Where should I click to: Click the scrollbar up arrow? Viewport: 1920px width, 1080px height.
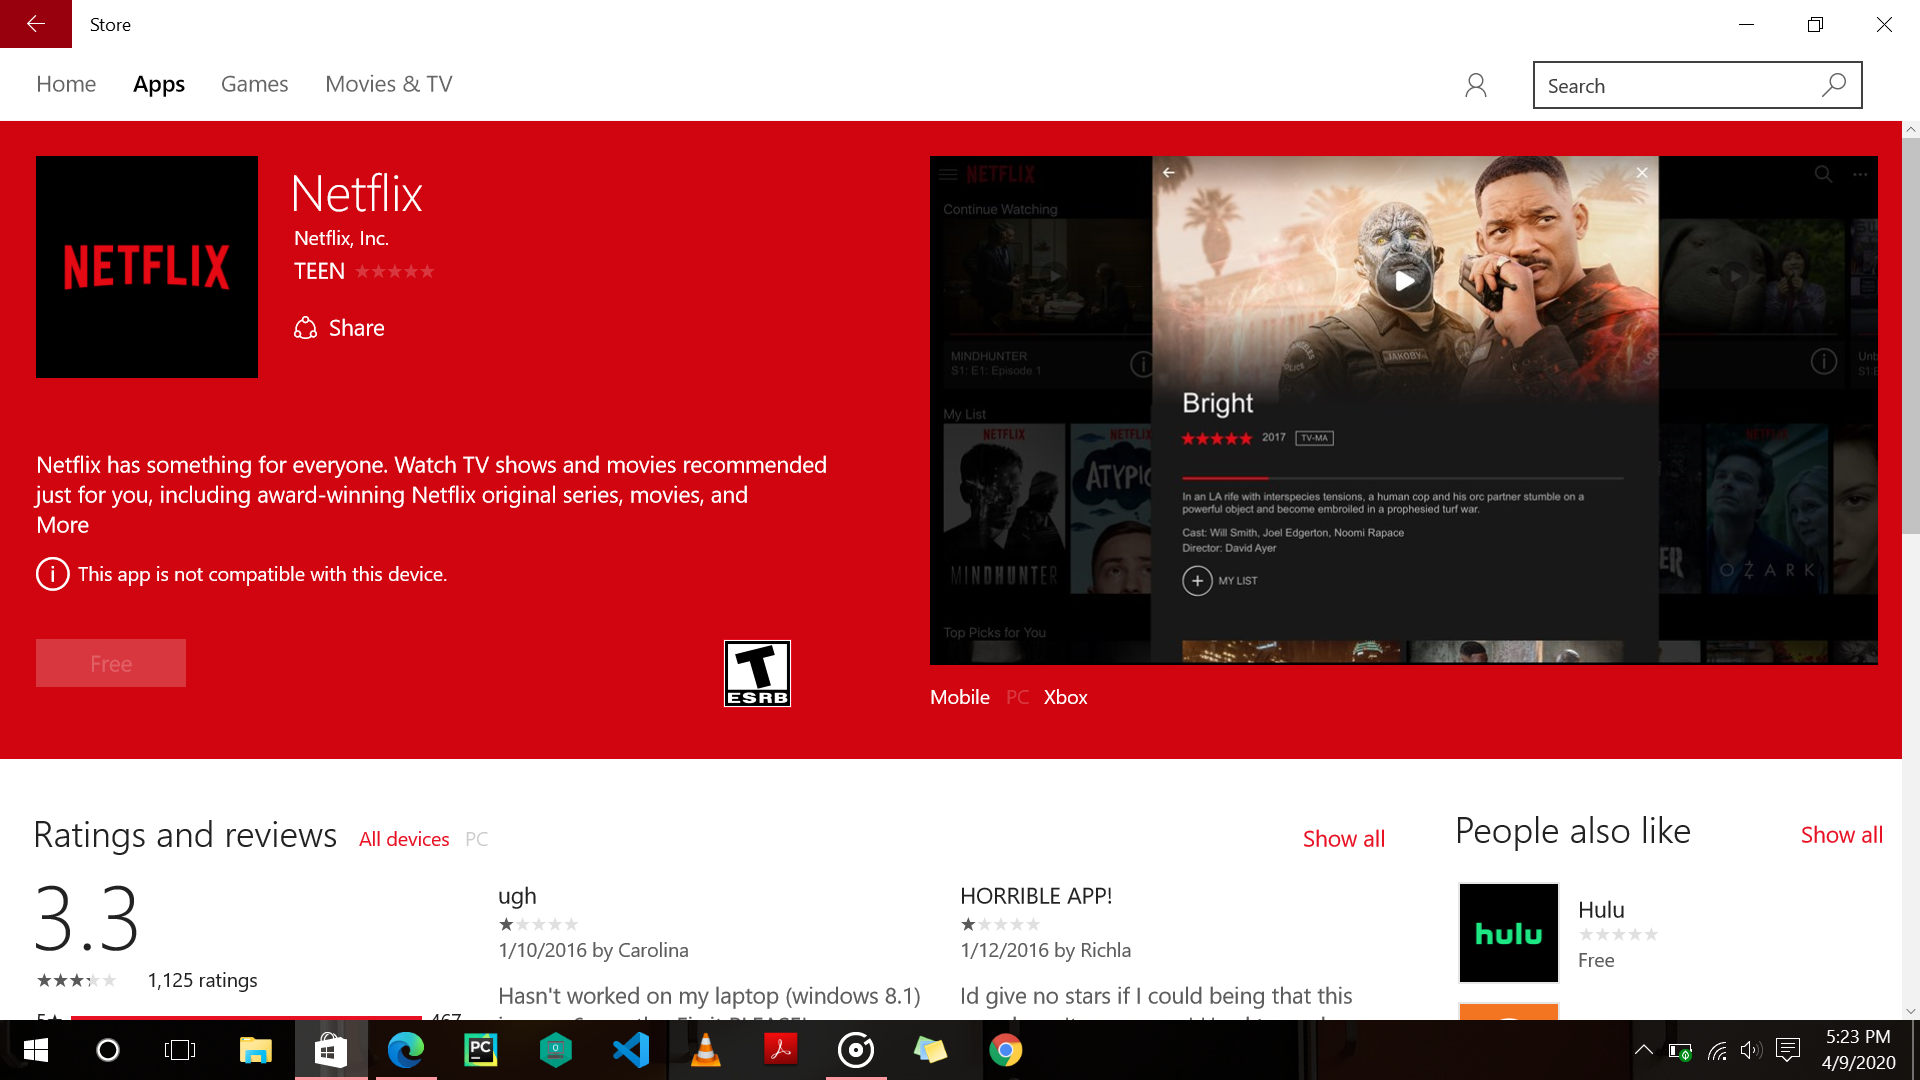point(1911,129)
